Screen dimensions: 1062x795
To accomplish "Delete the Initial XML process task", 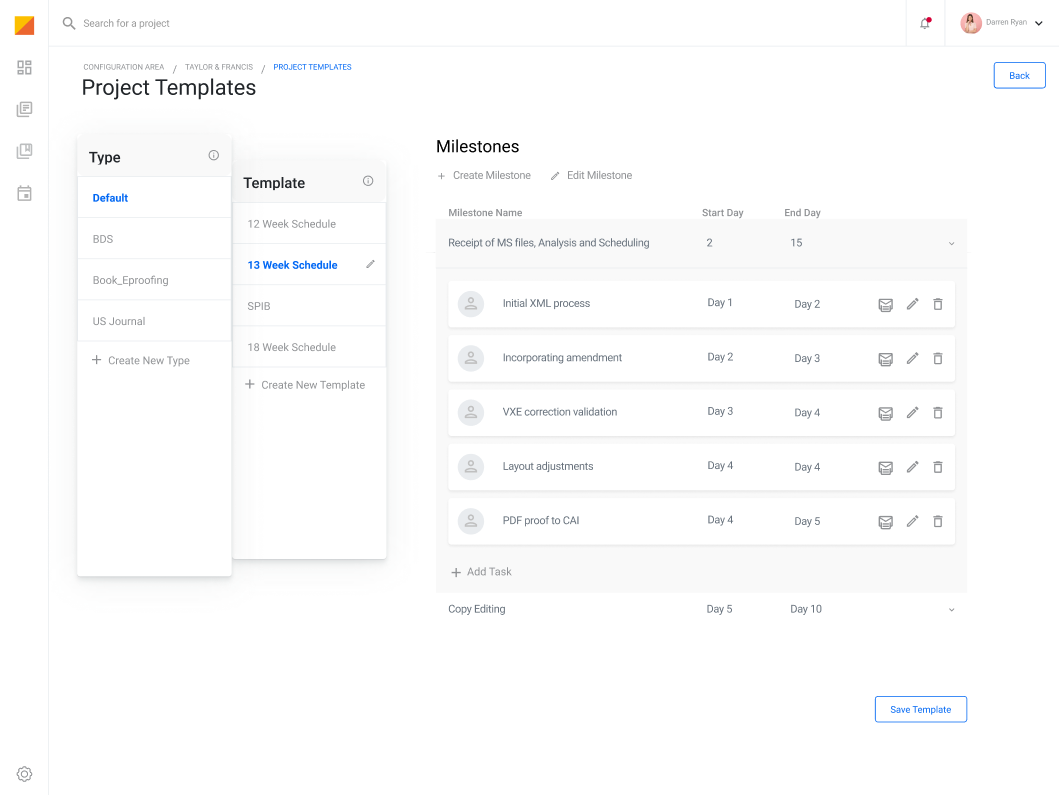I will 938,304.
